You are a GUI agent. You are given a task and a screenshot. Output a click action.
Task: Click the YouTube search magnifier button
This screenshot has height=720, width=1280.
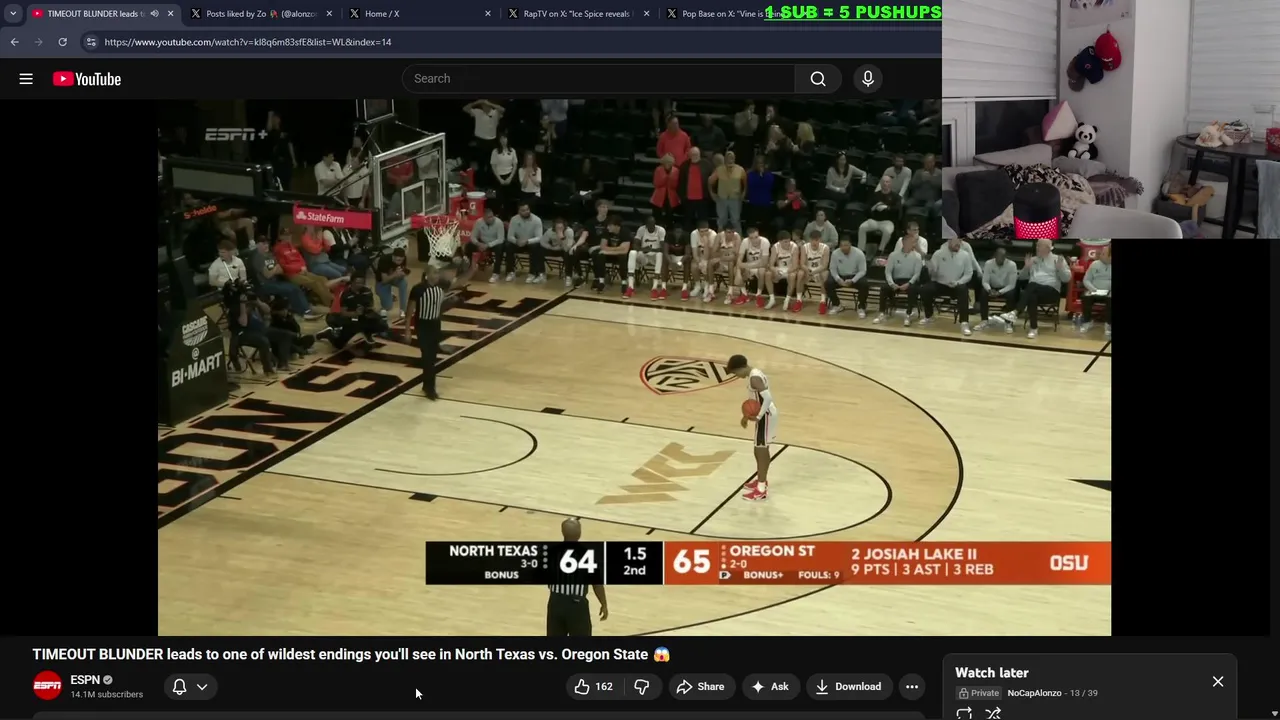pos(818,79)
